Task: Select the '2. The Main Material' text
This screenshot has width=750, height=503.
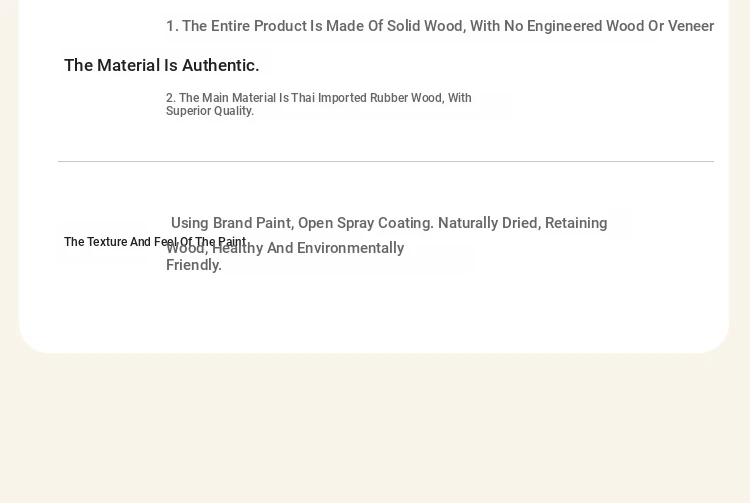Action: 319,104
